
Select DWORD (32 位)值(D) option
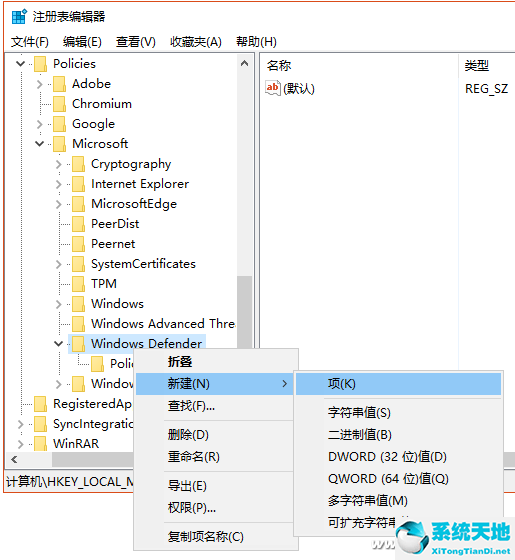pyautogui.click(x=387, y=457)
